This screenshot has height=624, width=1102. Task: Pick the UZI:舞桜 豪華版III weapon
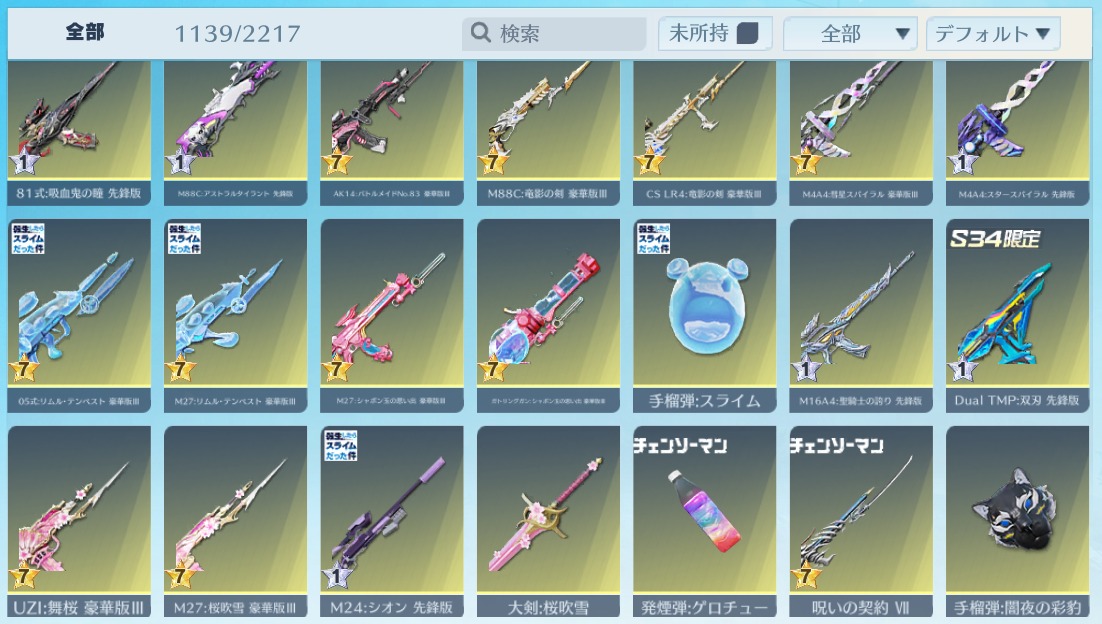(x=79, y=521)
